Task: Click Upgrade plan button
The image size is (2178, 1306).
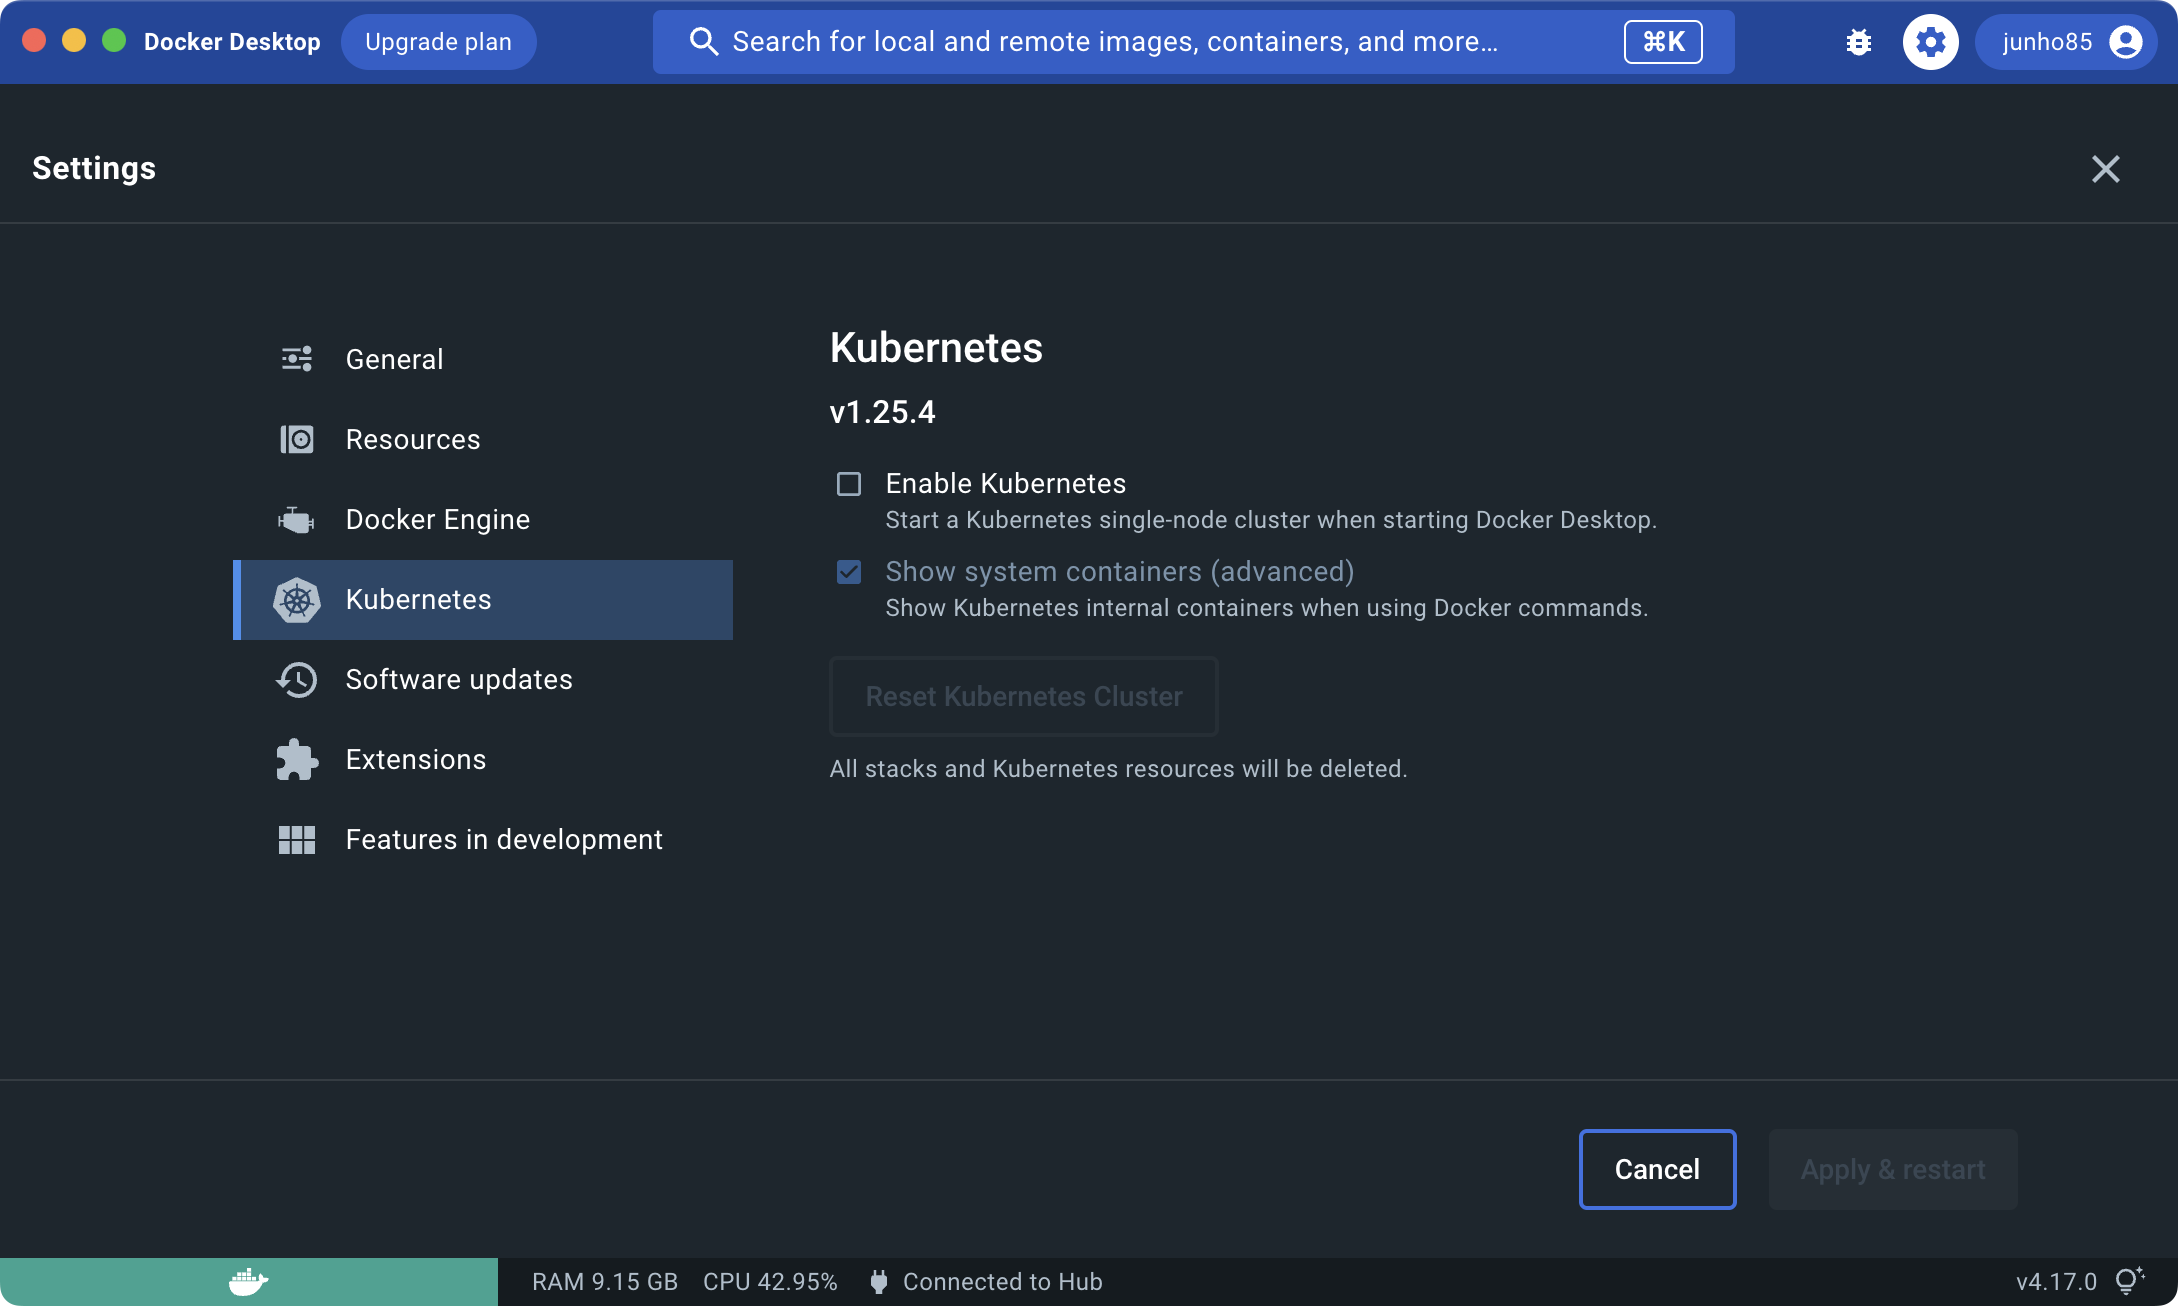Action: [x=438, y=42]
